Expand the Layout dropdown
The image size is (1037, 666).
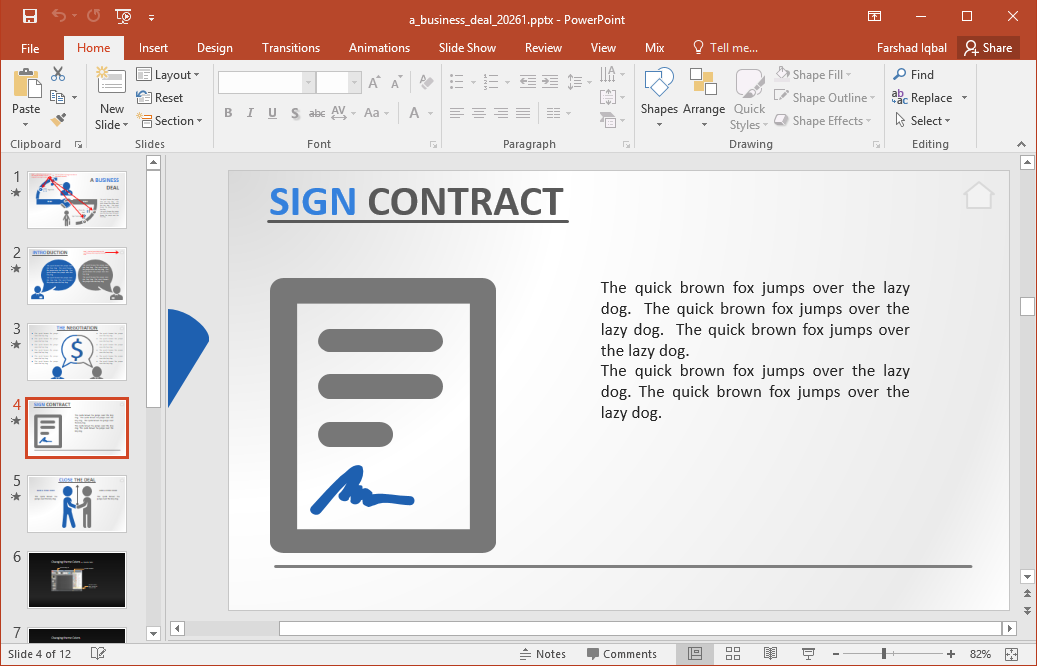pyautogui.click(x=168, y=75)
